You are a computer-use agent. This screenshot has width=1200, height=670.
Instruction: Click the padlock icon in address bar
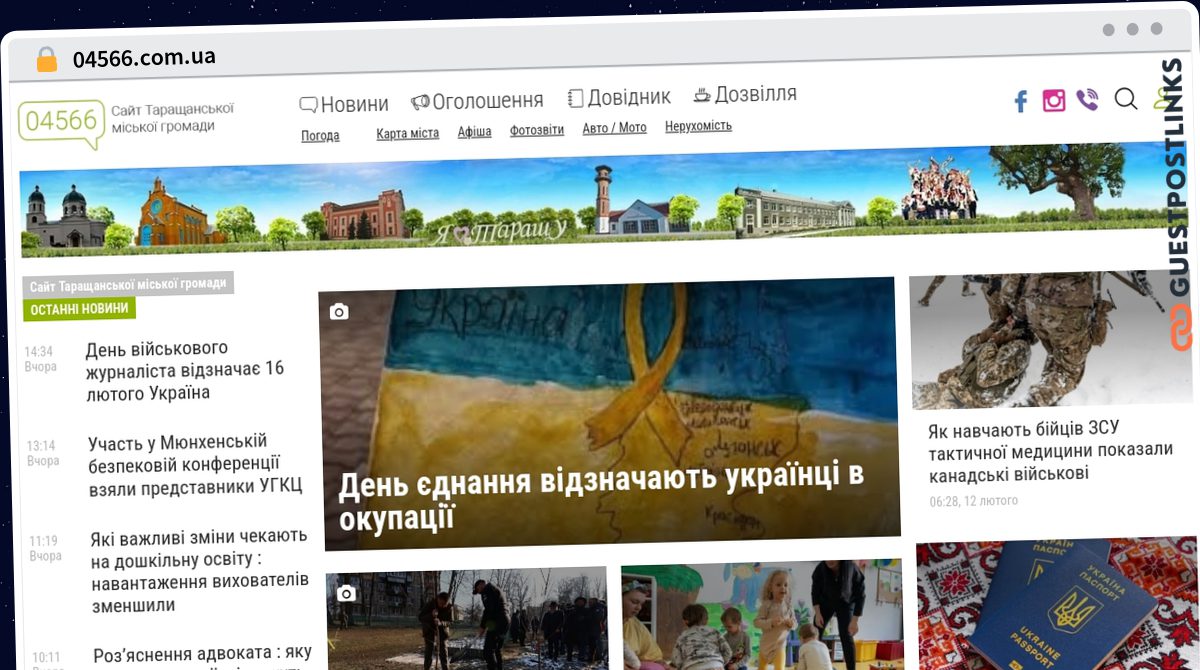tap(47, 59)
